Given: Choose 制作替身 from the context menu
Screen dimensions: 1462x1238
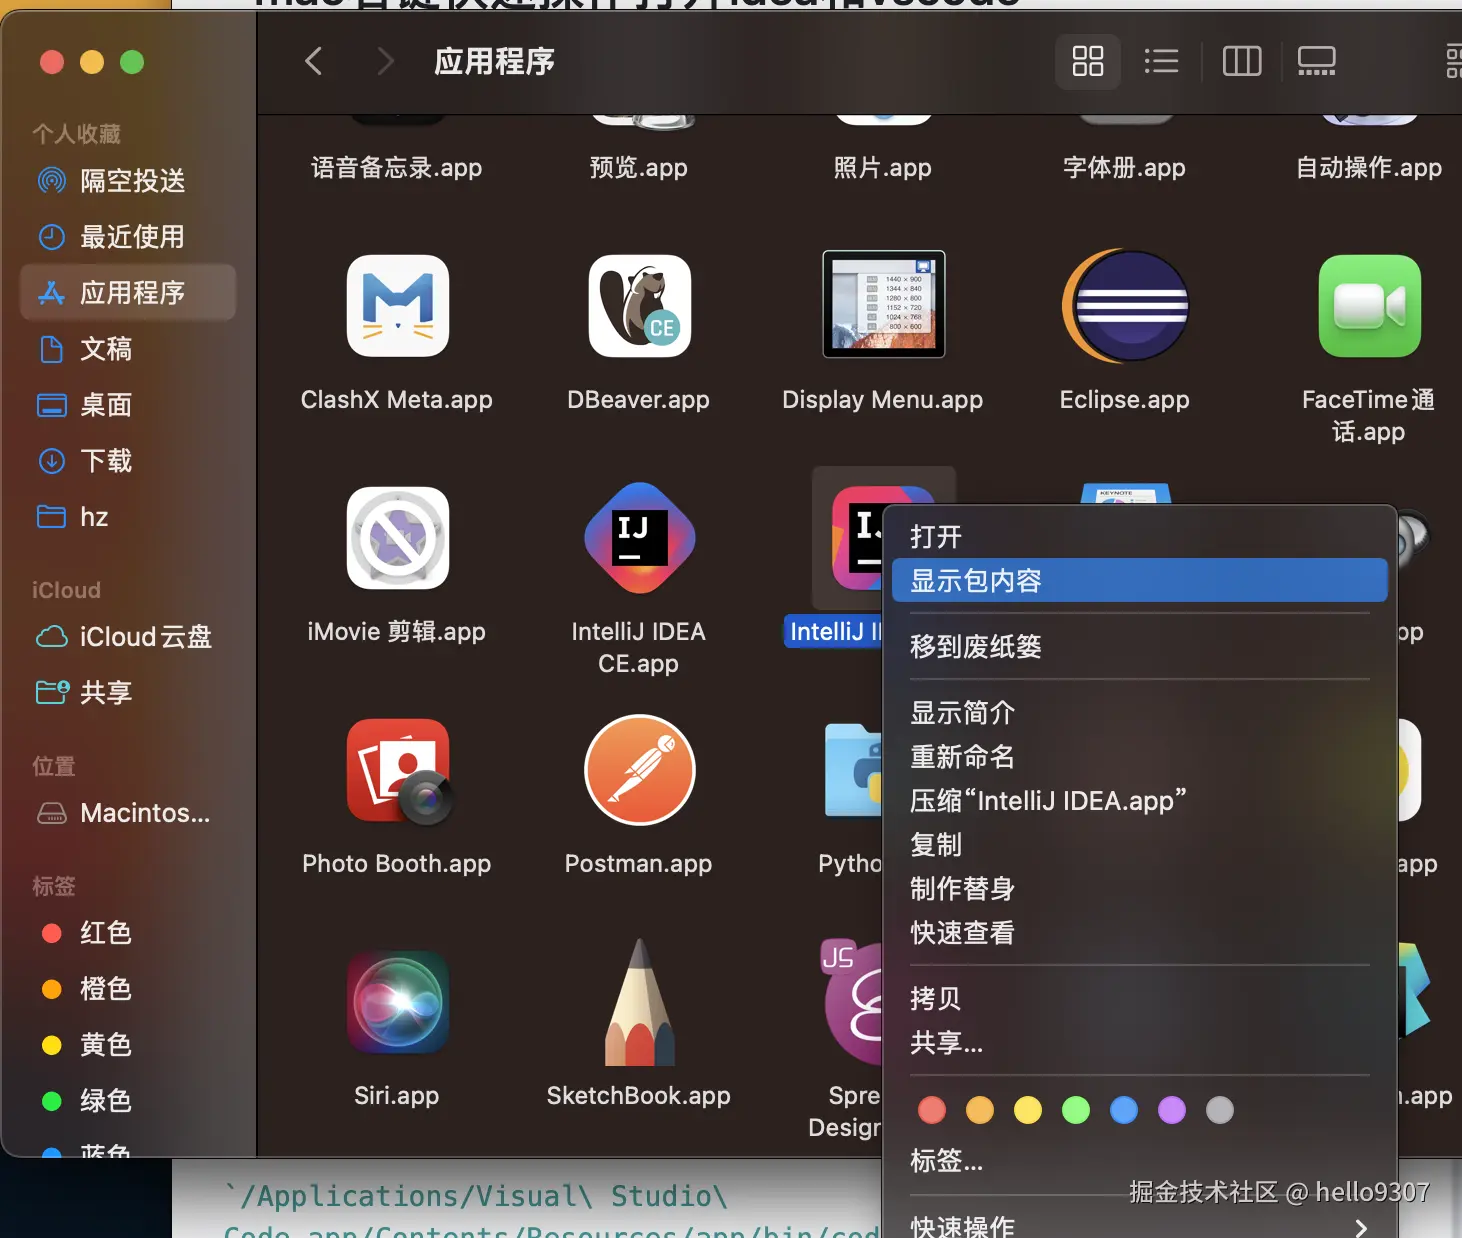Looking at the screenshot, I should tap(1139, 889).
